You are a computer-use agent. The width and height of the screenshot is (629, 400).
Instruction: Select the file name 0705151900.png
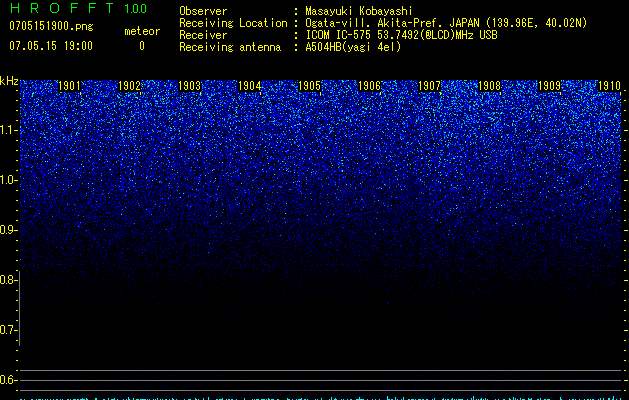(x=51, y=26)
